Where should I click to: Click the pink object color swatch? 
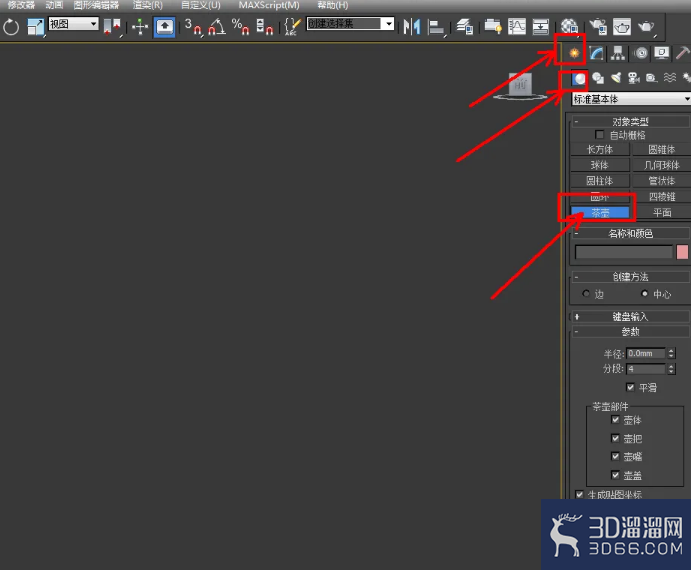coord(682,252)
